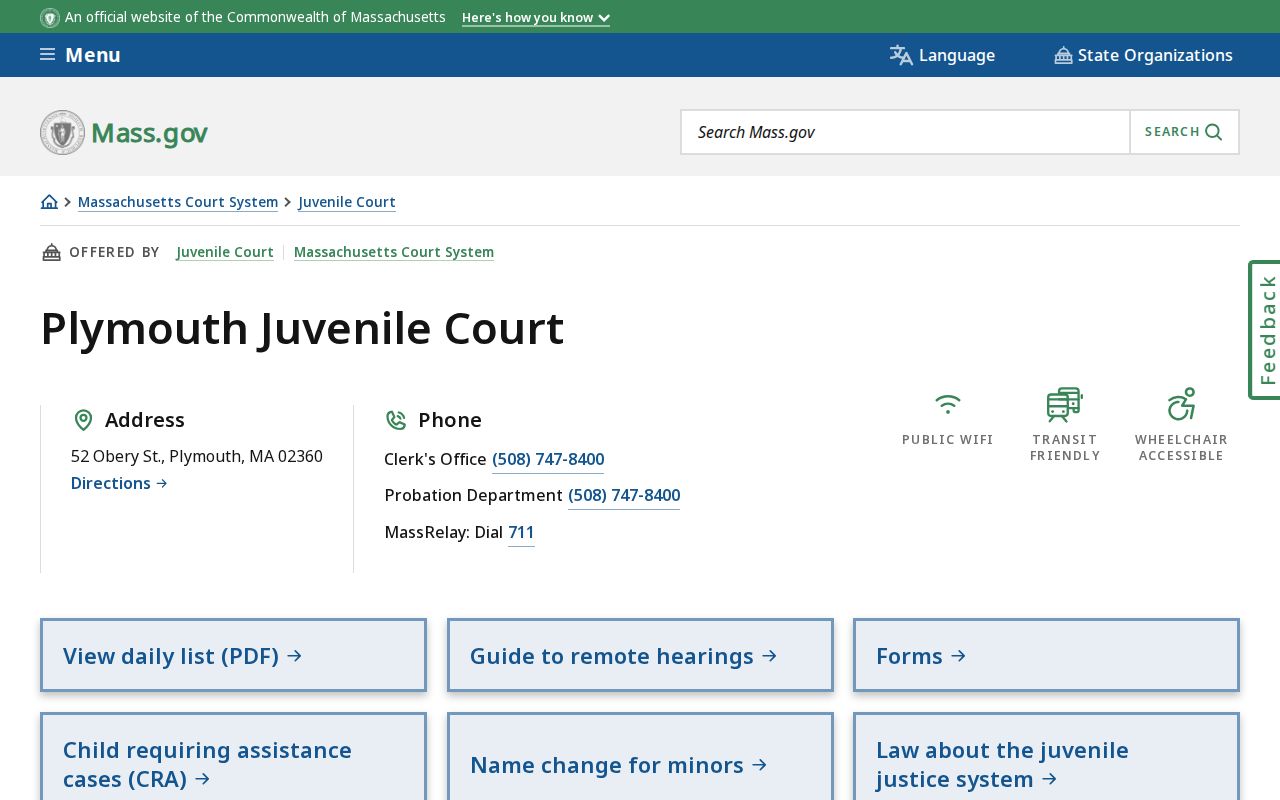Click the Transit Friendly bus icon

(1065, 404)
